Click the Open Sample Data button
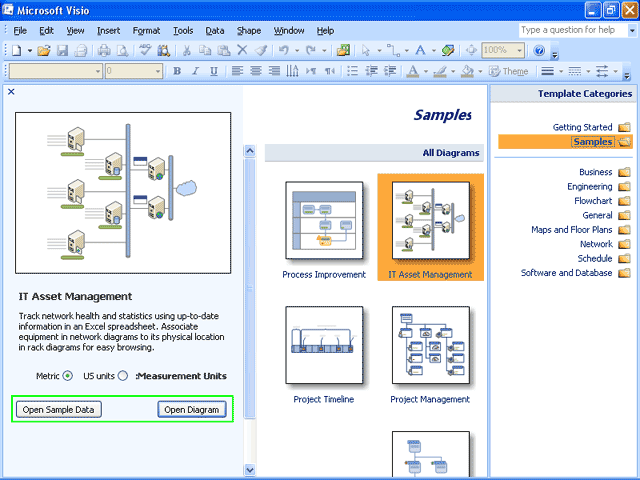 click(59, 409)
